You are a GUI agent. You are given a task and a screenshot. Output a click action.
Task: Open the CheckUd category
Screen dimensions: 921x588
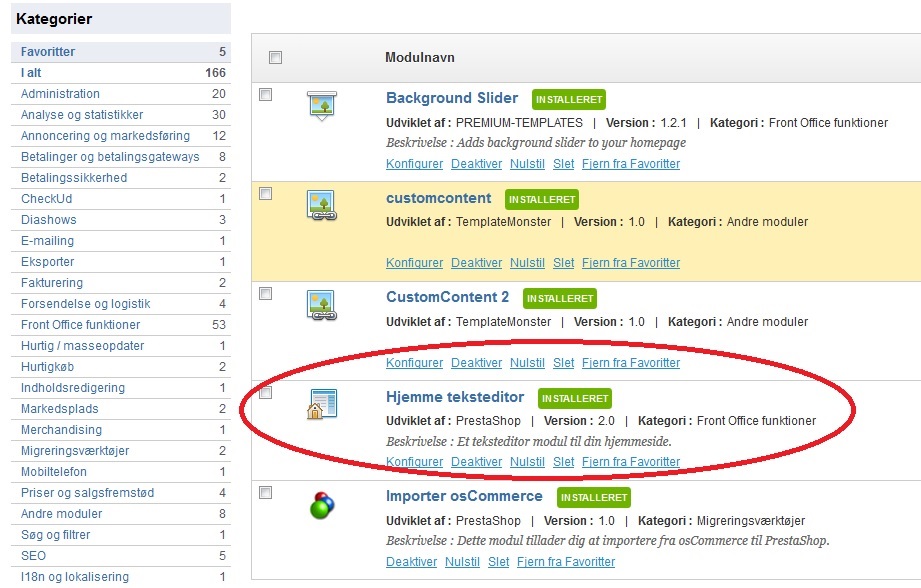121,199
